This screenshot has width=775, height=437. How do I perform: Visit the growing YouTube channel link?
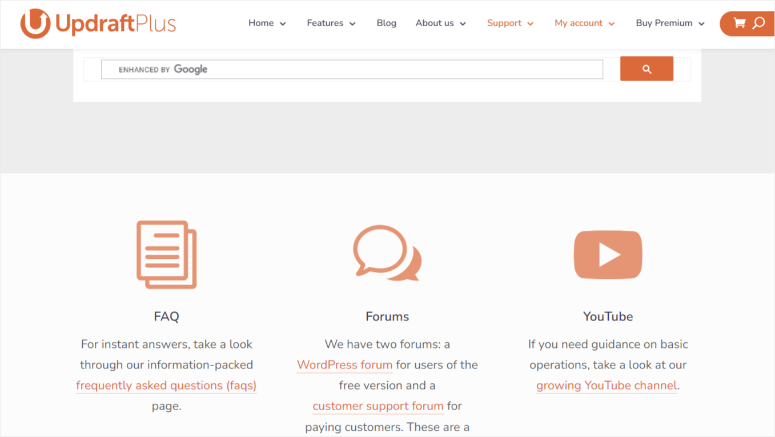pyautogui.click(x=606, y=385)
